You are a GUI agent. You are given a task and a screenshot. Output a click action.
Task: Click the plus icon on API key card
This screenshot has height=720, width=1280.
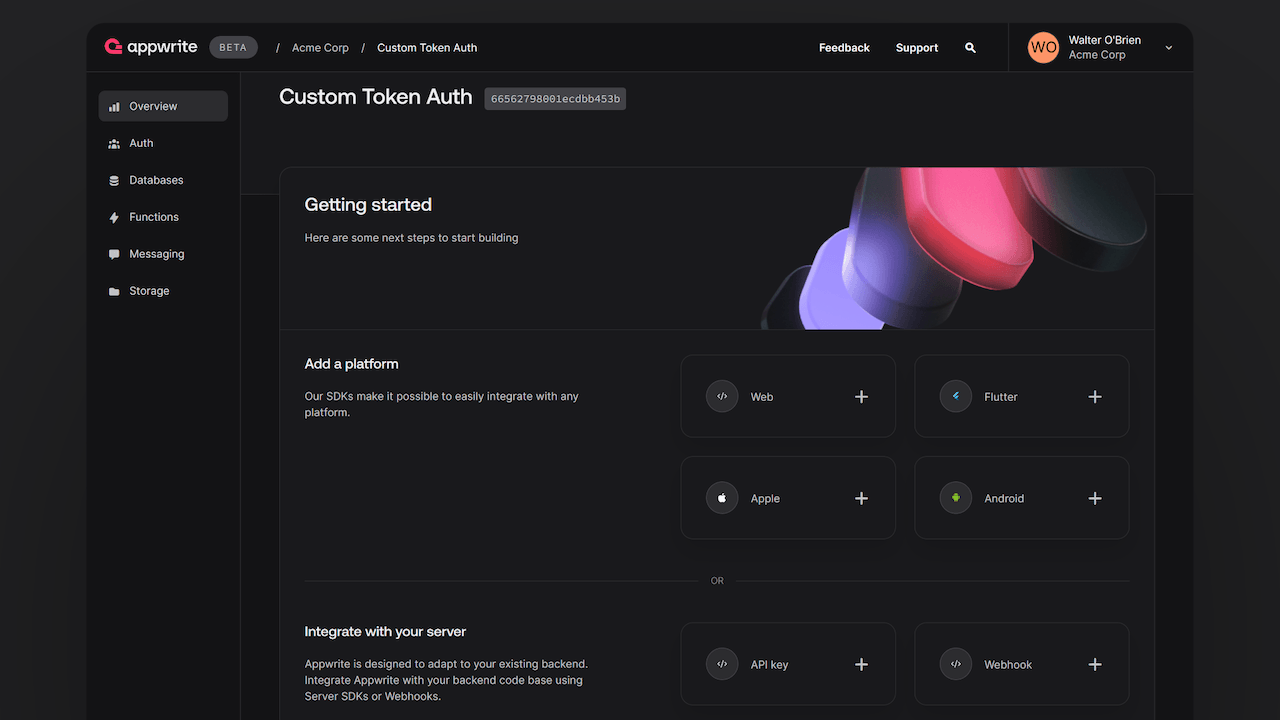pyautogui.click(x=861, y=665)
